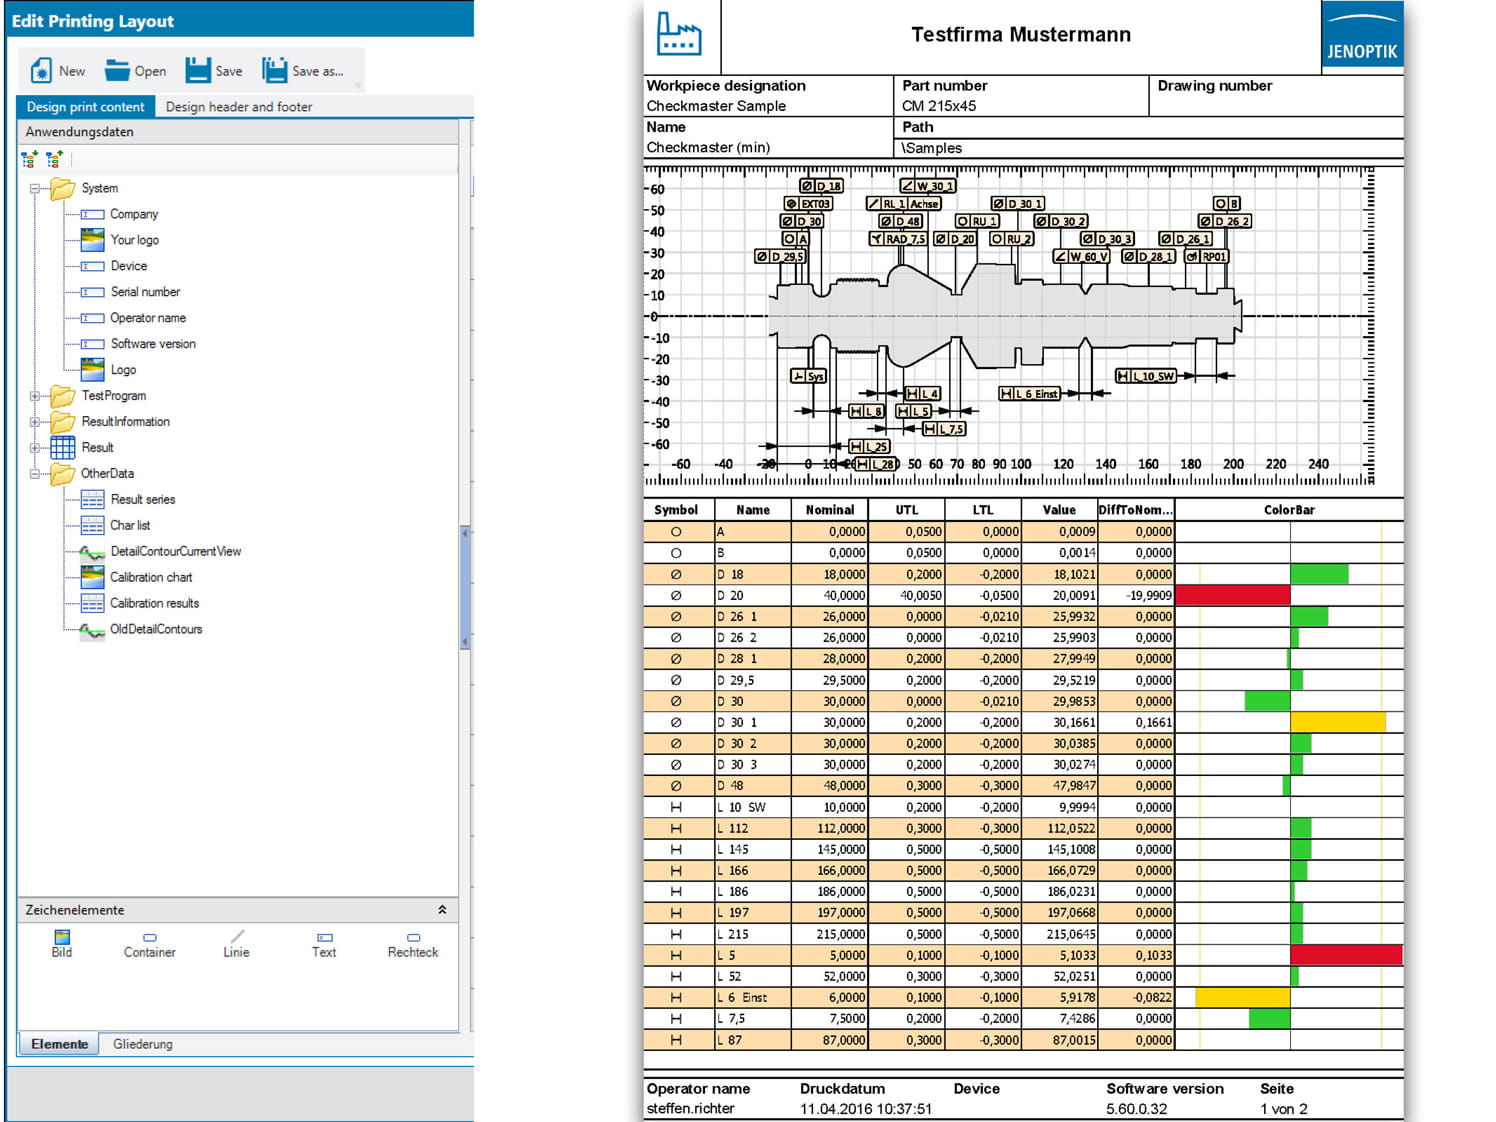Click the Symbol column header
Viewport: 1496px width, 1122px height.
(676, 510)
